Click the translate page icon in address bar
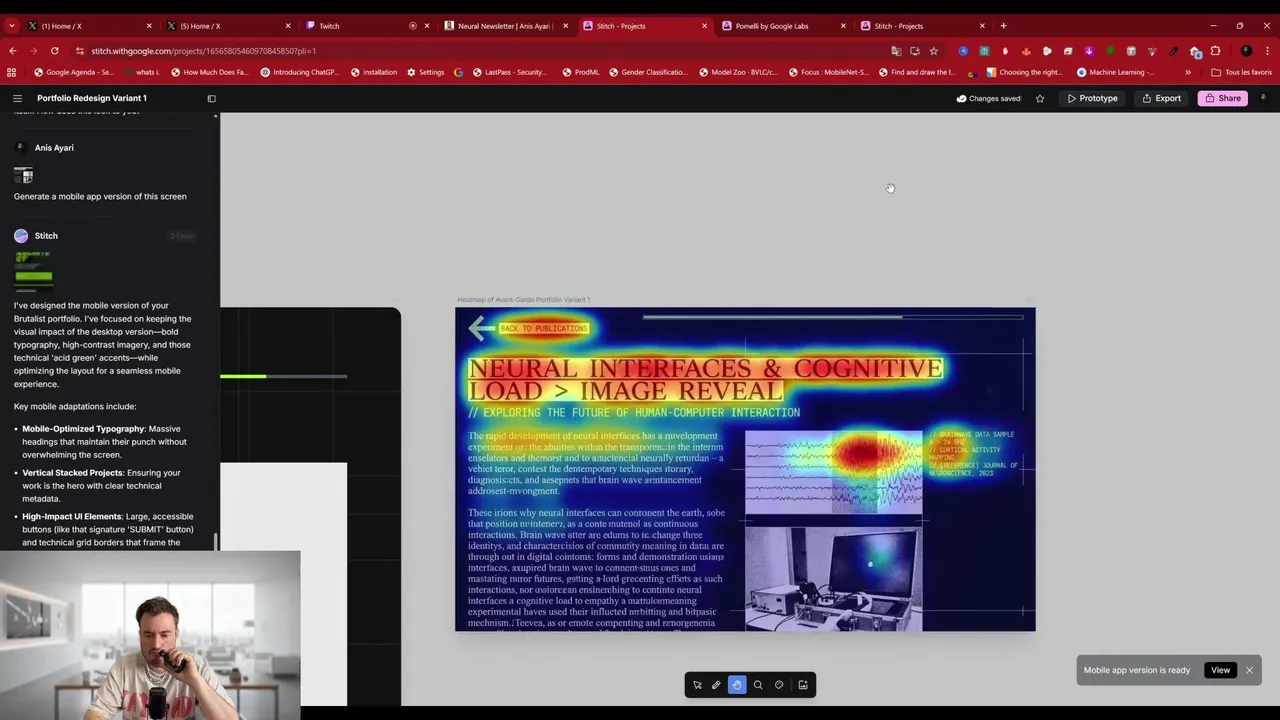This screenshot has height=720, width=1280. coord(896,51)
